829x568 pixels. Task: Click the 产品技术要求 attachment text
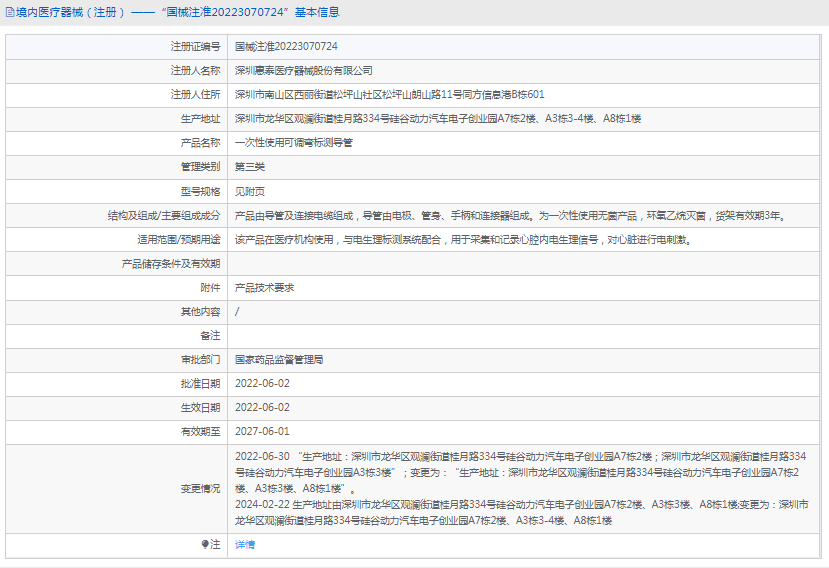[264, 288]
